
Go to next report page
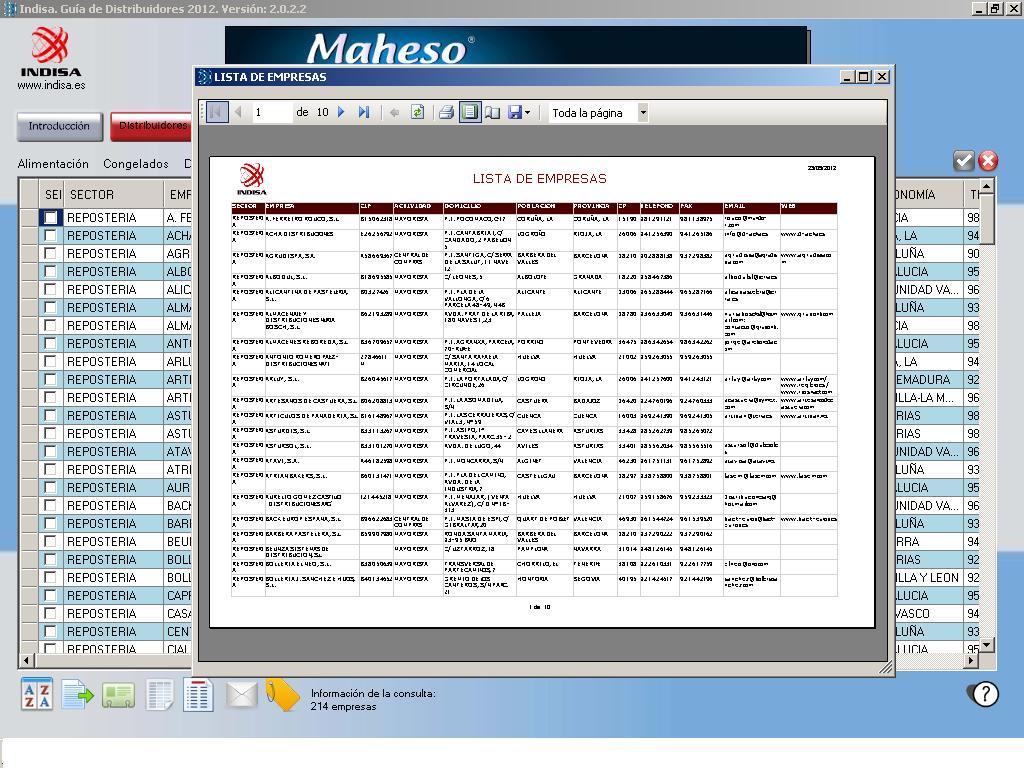pyautogui.click(x=341, y=112)
